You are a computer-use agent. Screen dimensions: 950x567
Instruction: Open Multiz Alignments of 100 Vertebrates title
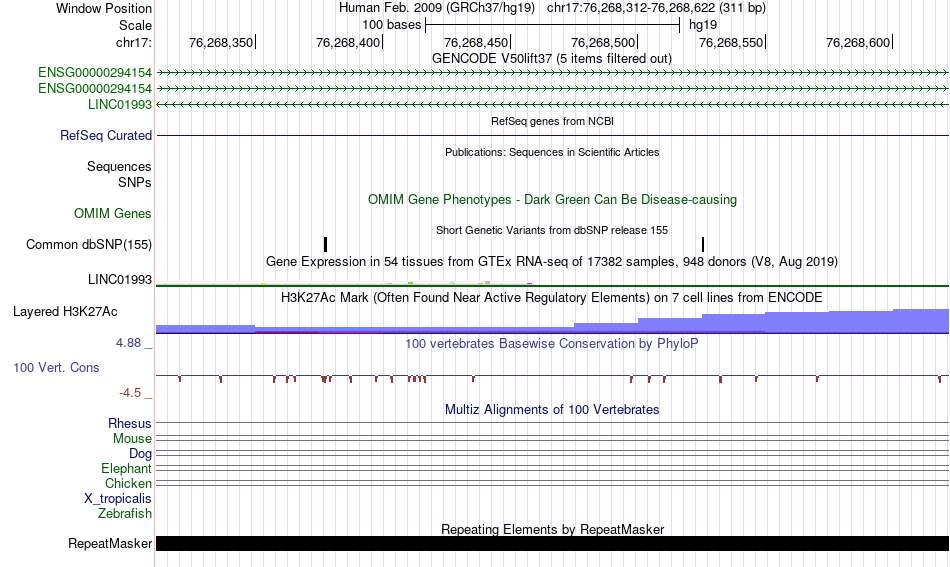tap(552, 410)
